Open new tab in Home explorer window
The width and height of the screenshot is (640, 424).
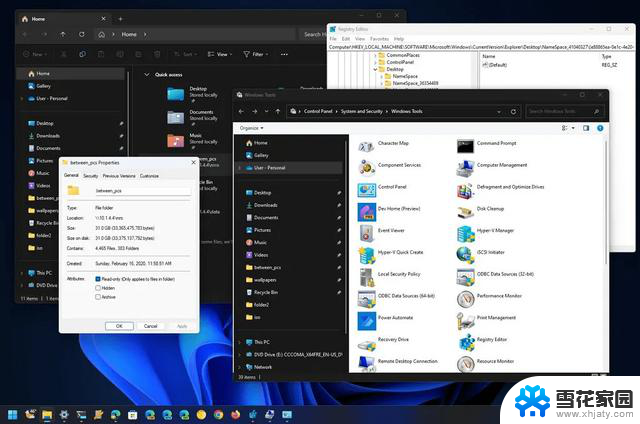click(120, 19)
